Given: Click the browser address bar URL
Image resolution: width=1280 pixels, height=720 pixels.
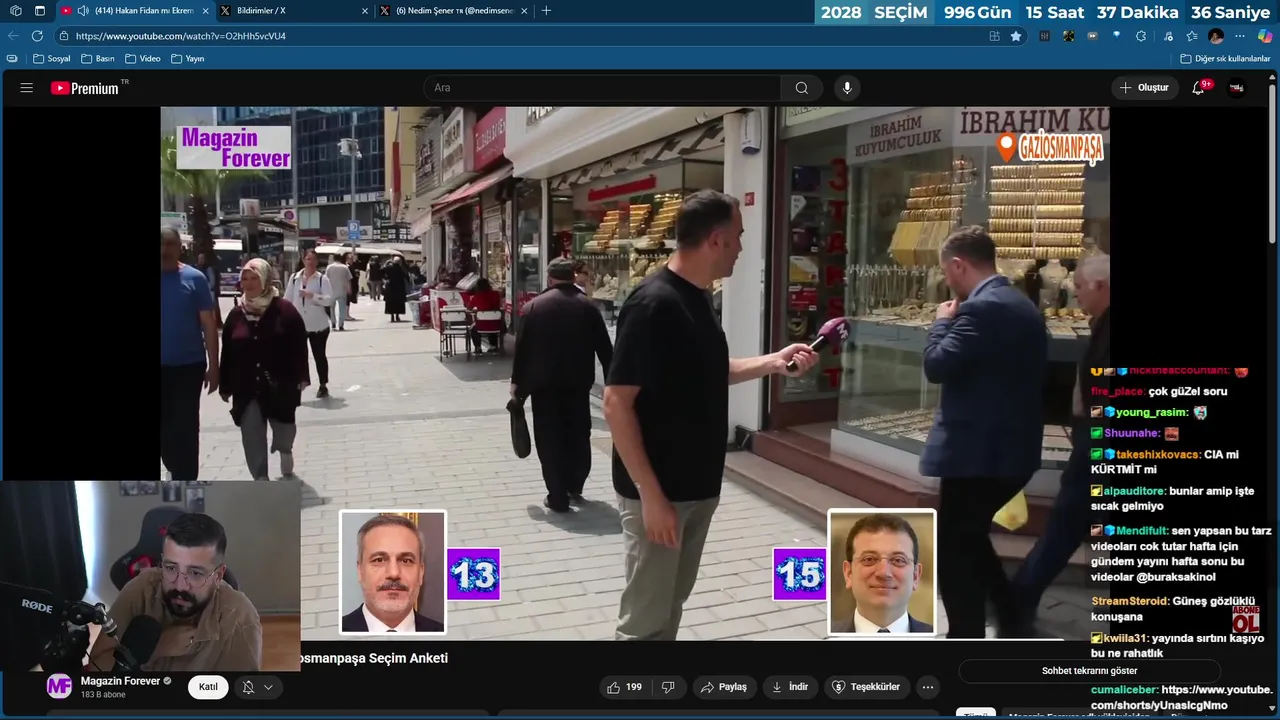Looking at the screenshot, I should click(181, 36).
